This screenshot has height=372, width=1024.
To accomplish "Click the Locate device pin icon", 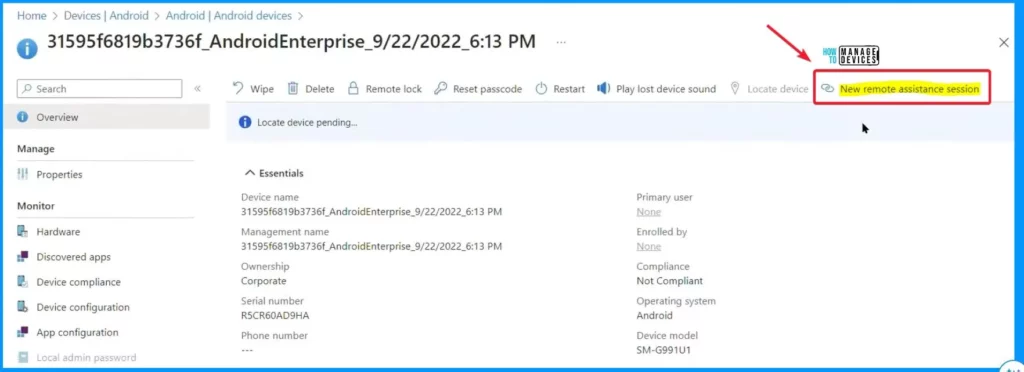I will tap(735, 88).
